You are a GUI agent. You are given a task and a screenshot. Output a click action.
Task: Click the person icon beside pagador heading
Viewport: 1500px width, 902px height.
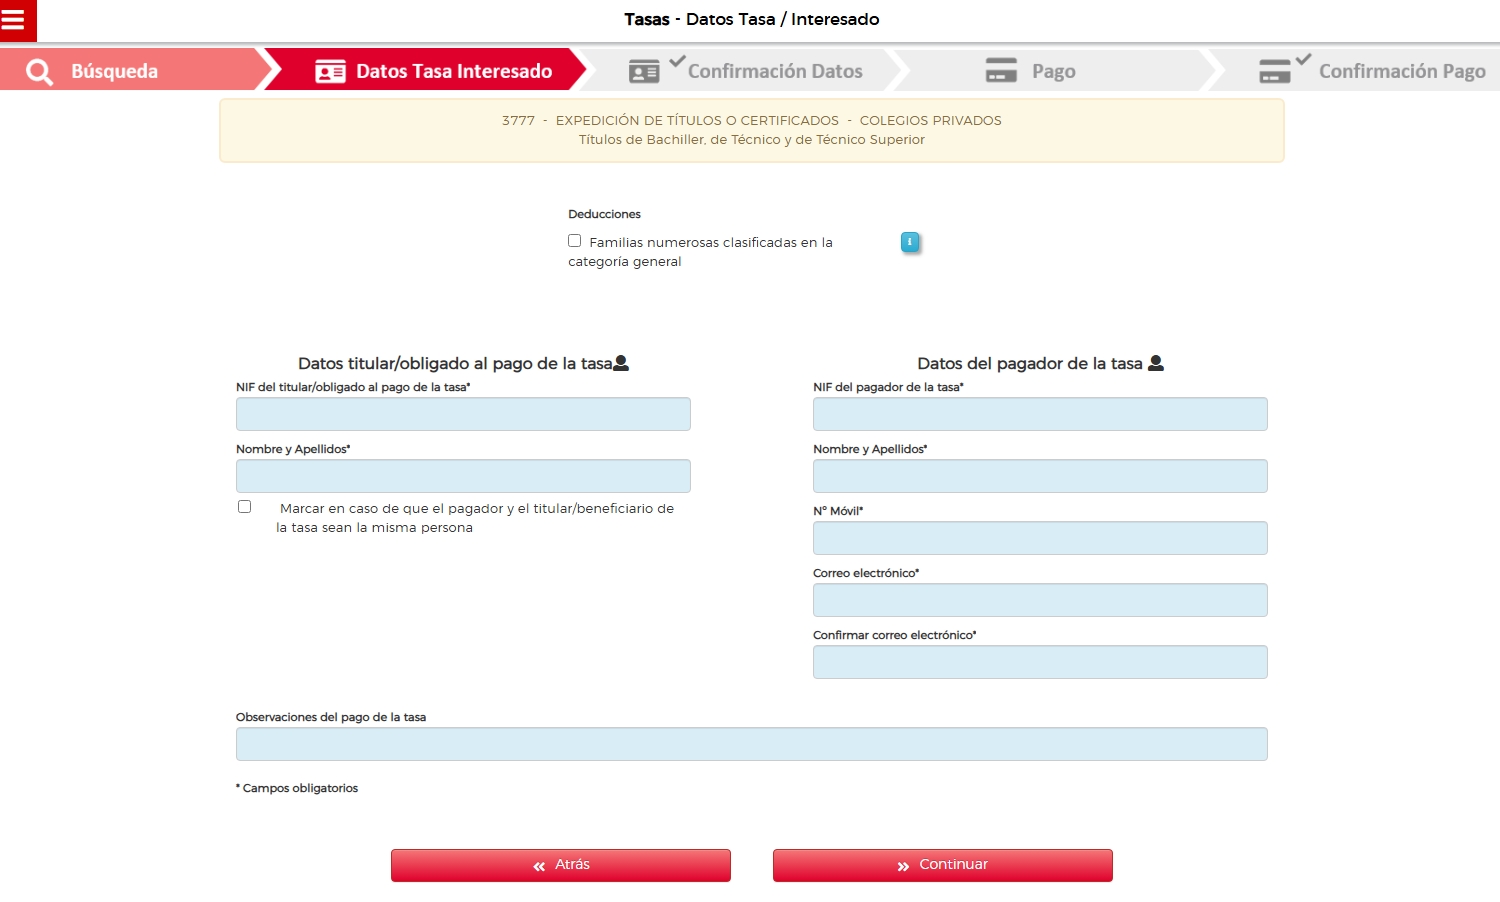(1156, 363)
